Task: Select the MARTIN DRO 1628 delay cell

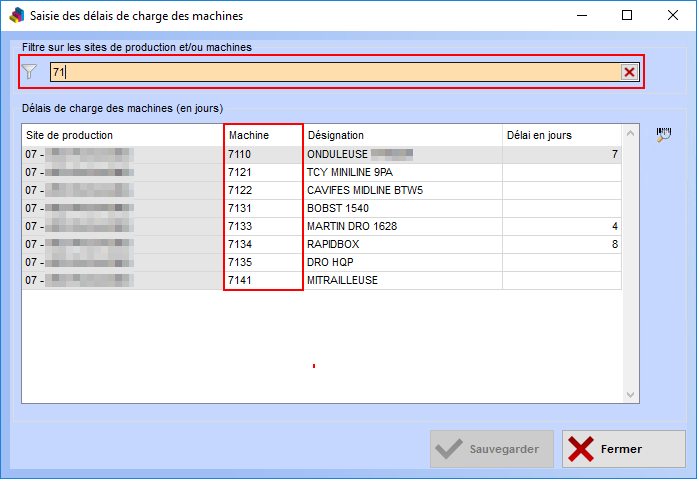Action: click(561, 226)
